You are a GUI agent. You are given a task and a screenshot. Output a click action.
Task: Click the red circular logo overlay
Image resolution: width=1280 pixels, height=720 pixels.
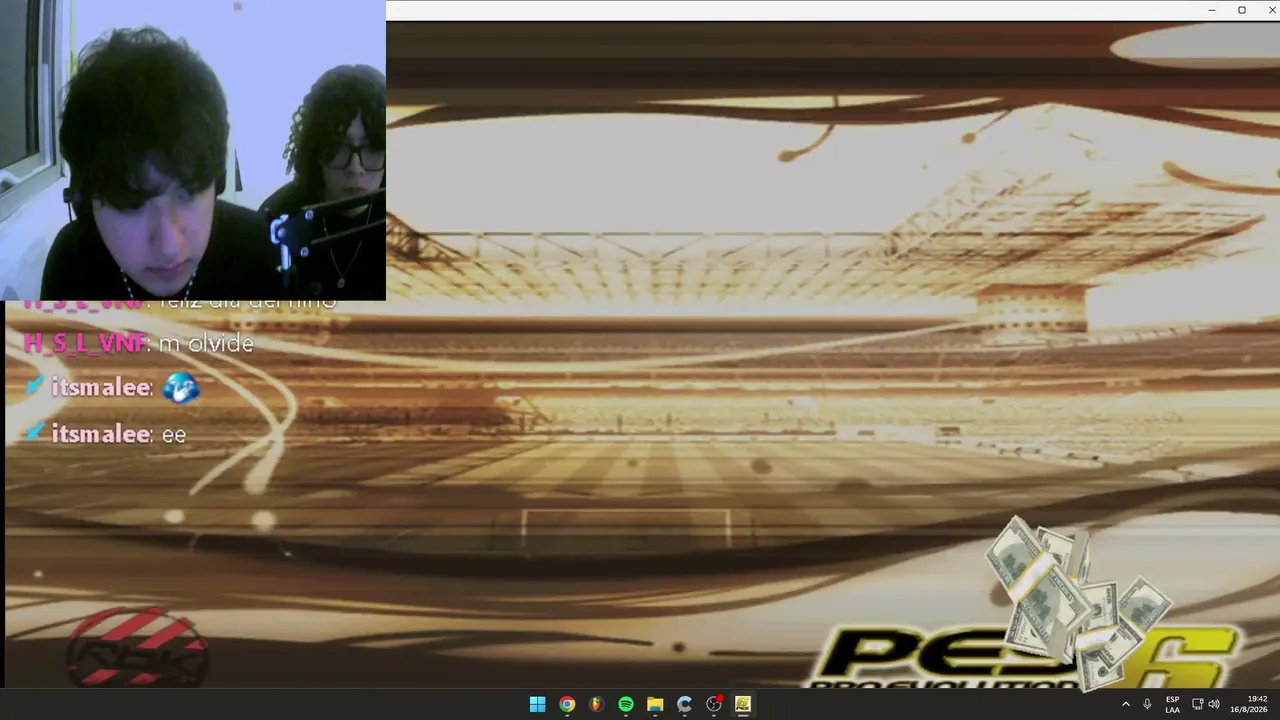[x=136, y=648]
